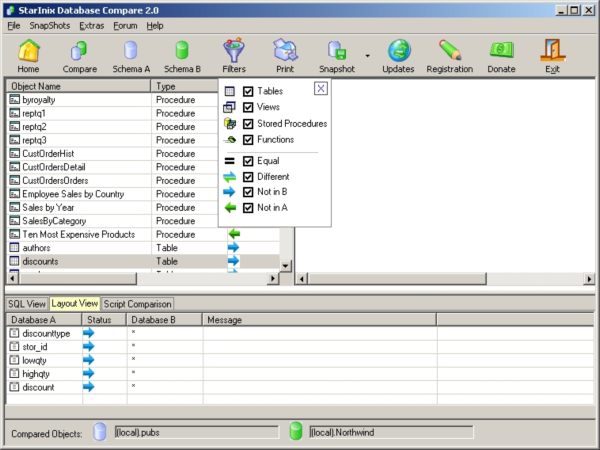This screenshot has height=450, width=600.
Task: Sort by Object Name column header
Action: [78, 87]
